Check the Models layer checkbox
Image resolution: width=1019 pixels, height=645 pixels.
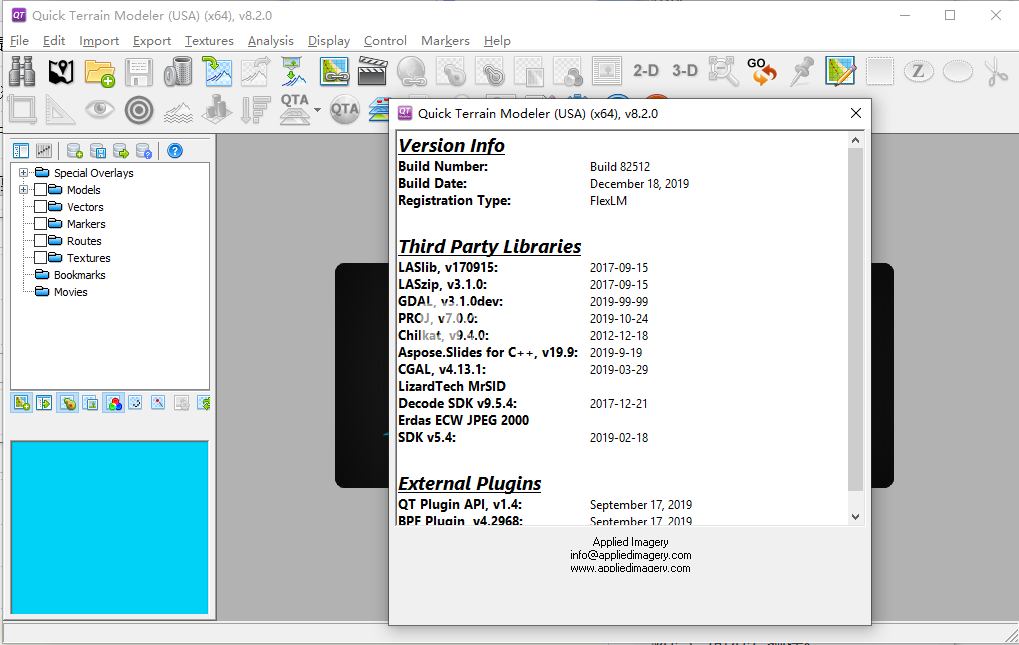pos(42,189)
